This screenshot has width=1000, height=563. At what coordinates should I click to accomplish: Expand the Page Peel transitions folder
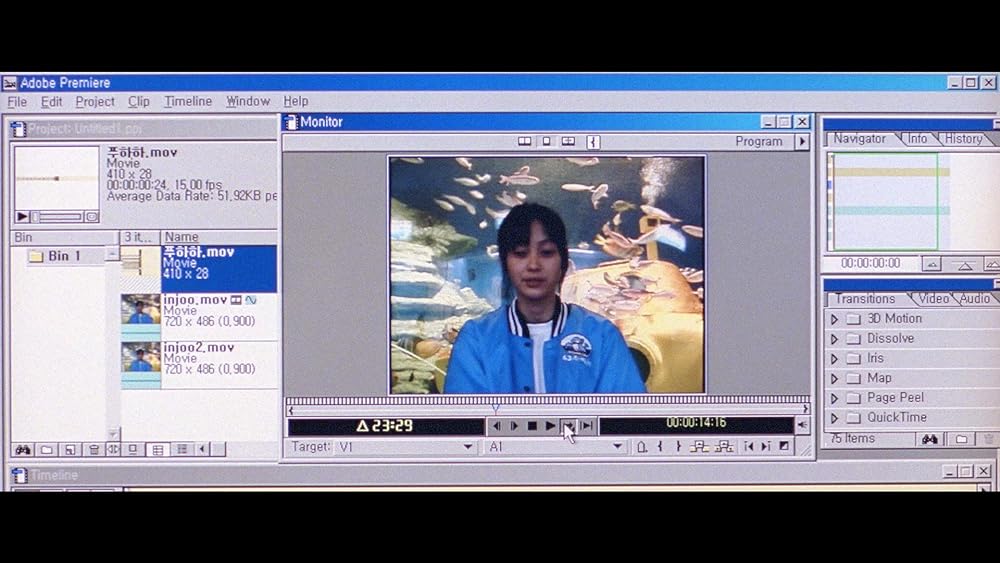coord(834,398)
